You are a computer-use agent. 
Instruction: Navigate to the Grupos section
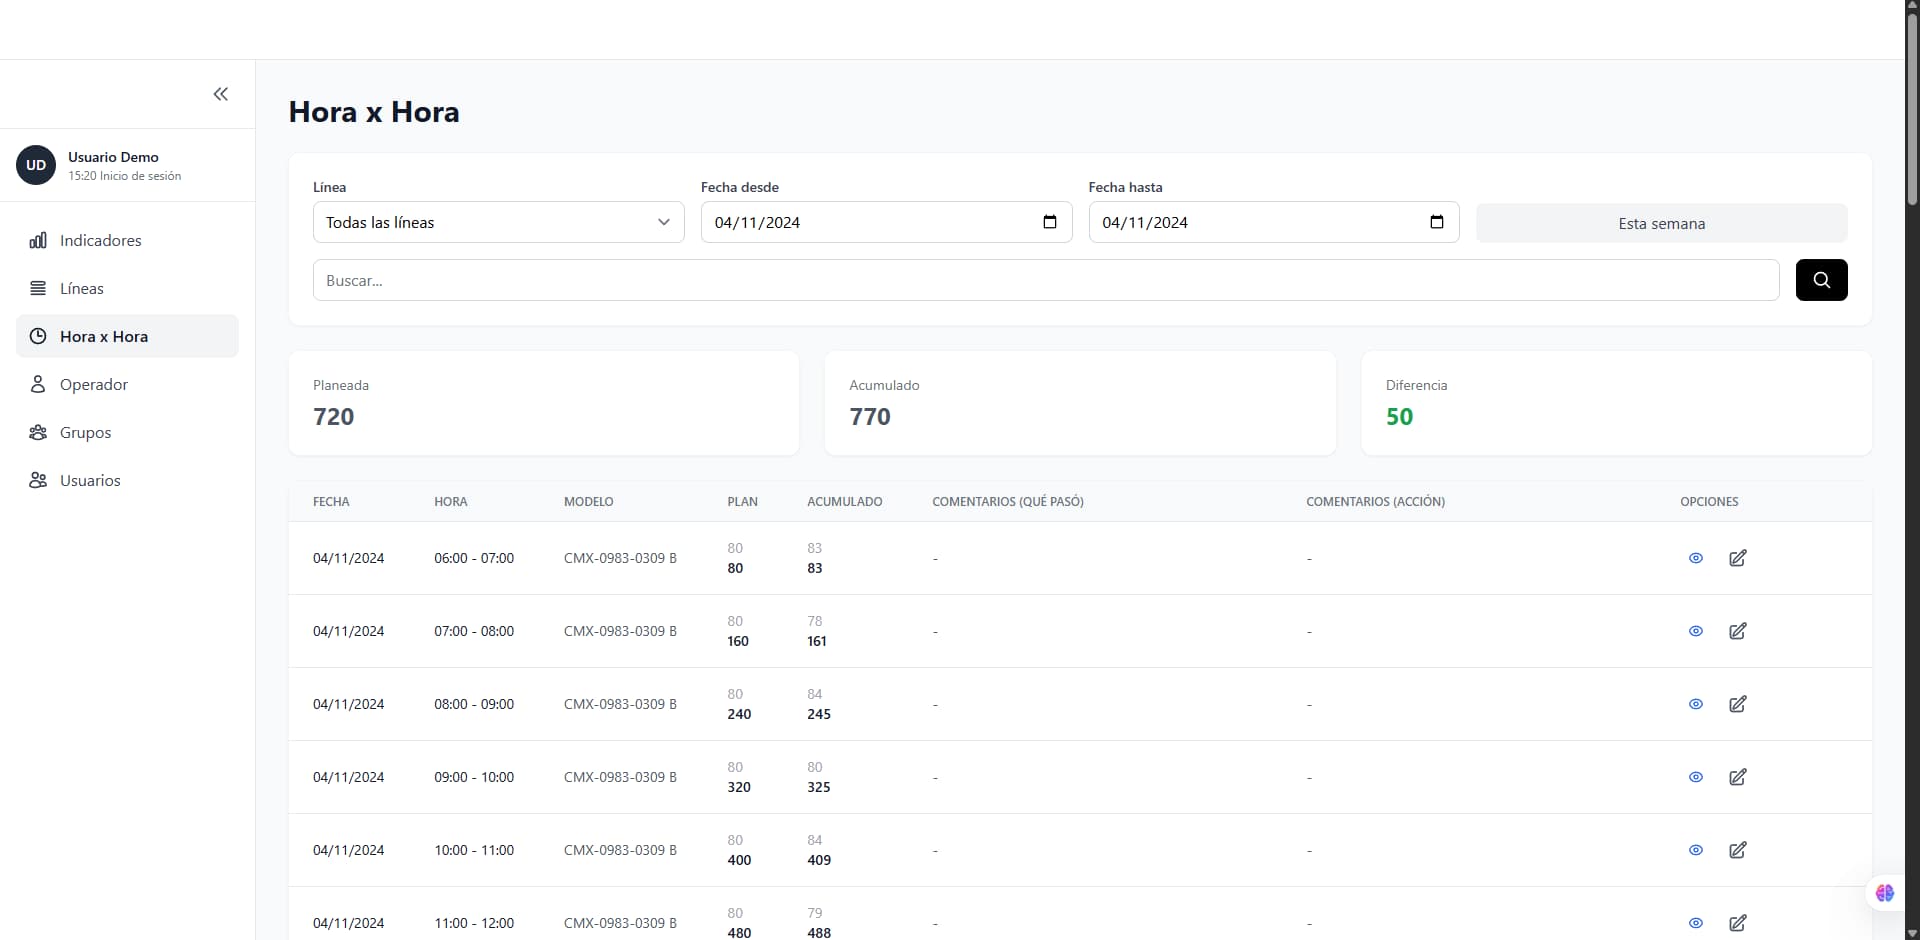pos(85,433)
